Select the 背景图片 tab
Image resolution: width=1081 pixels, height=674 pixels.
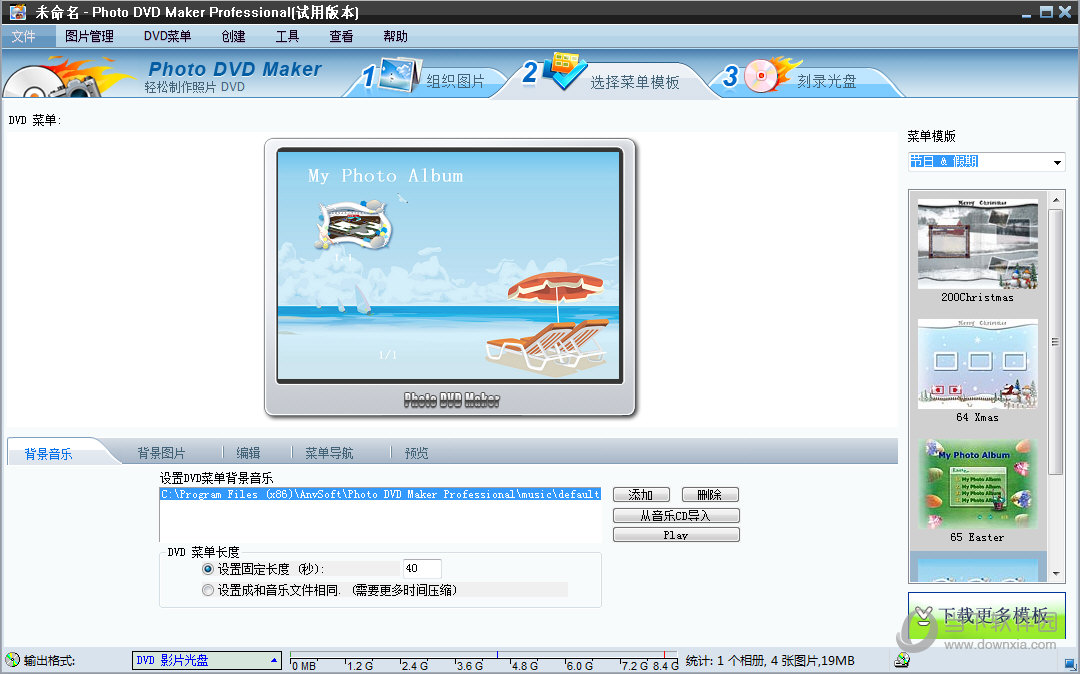161,453
